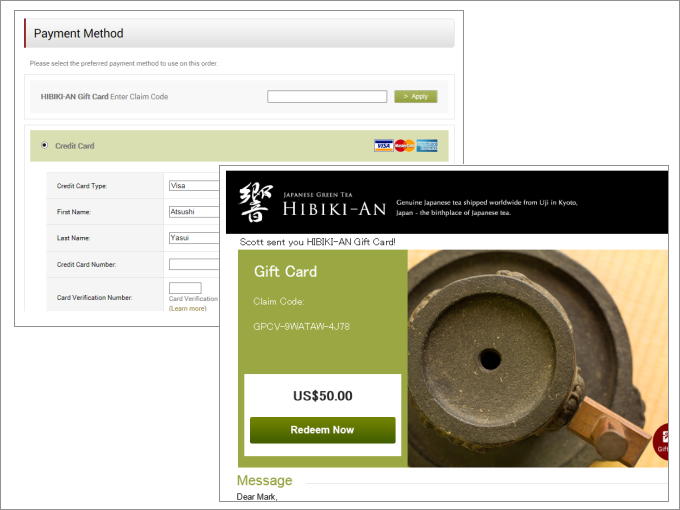680x510 pixels.
Task: Click the Hibiki-An kanji logo
Action: click(256, 202)
